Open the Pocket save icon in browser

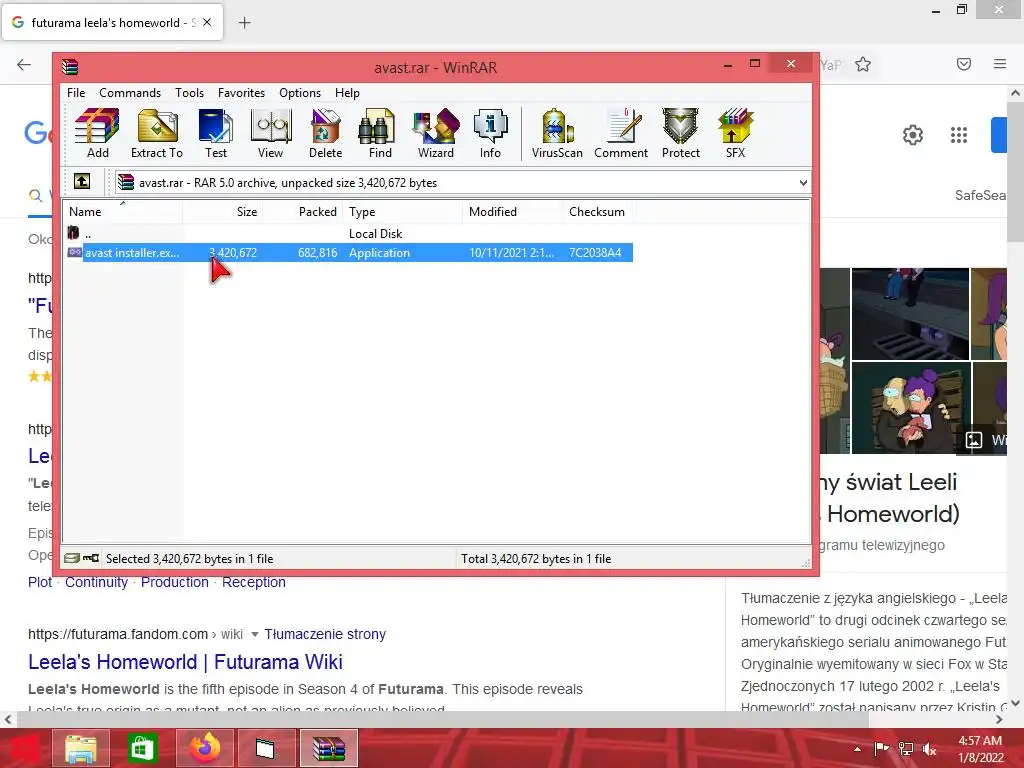click(964, 64)
